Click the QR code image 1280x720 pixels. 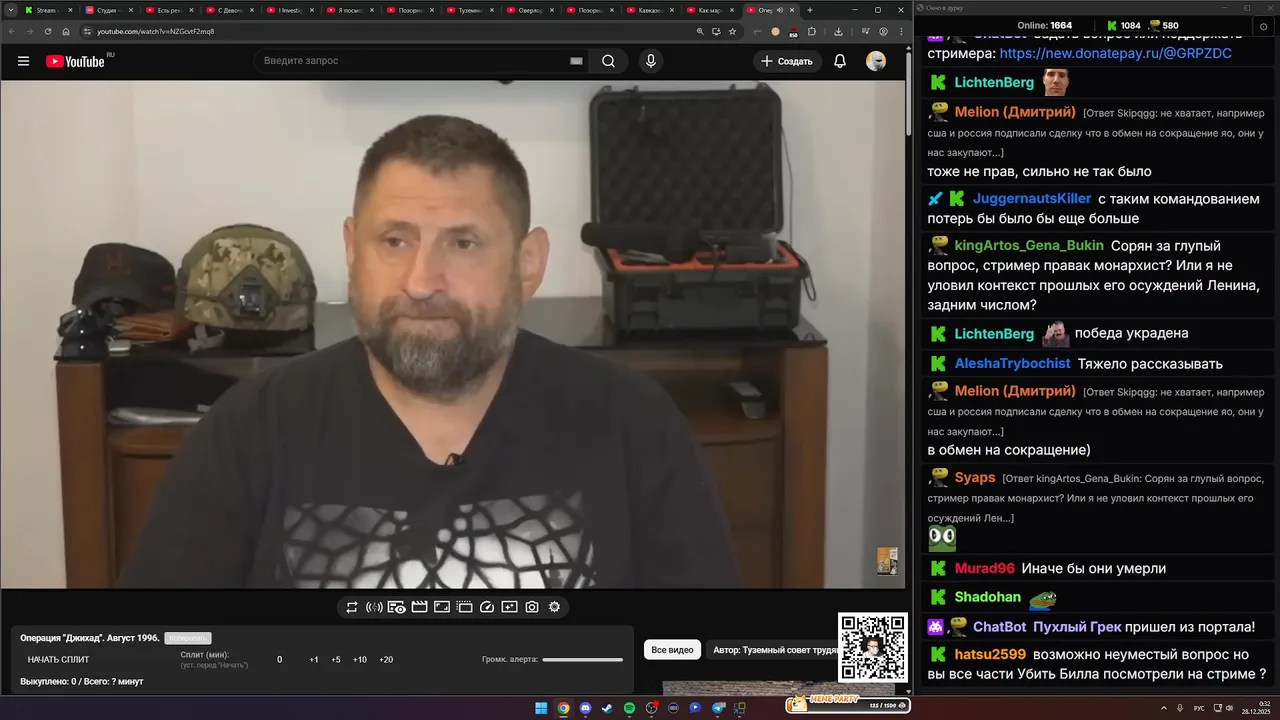[x=873, y=648]
